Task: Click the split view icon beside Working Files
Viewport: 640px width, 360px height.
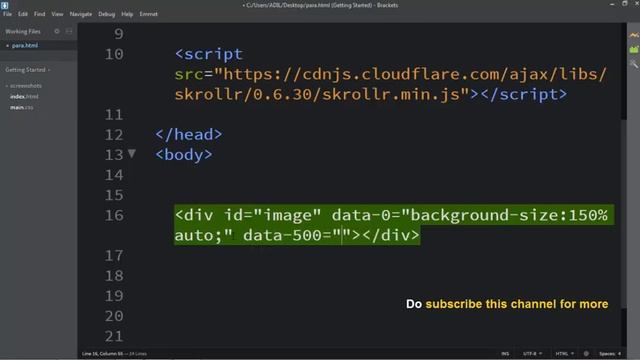Action: click(69, 31)
